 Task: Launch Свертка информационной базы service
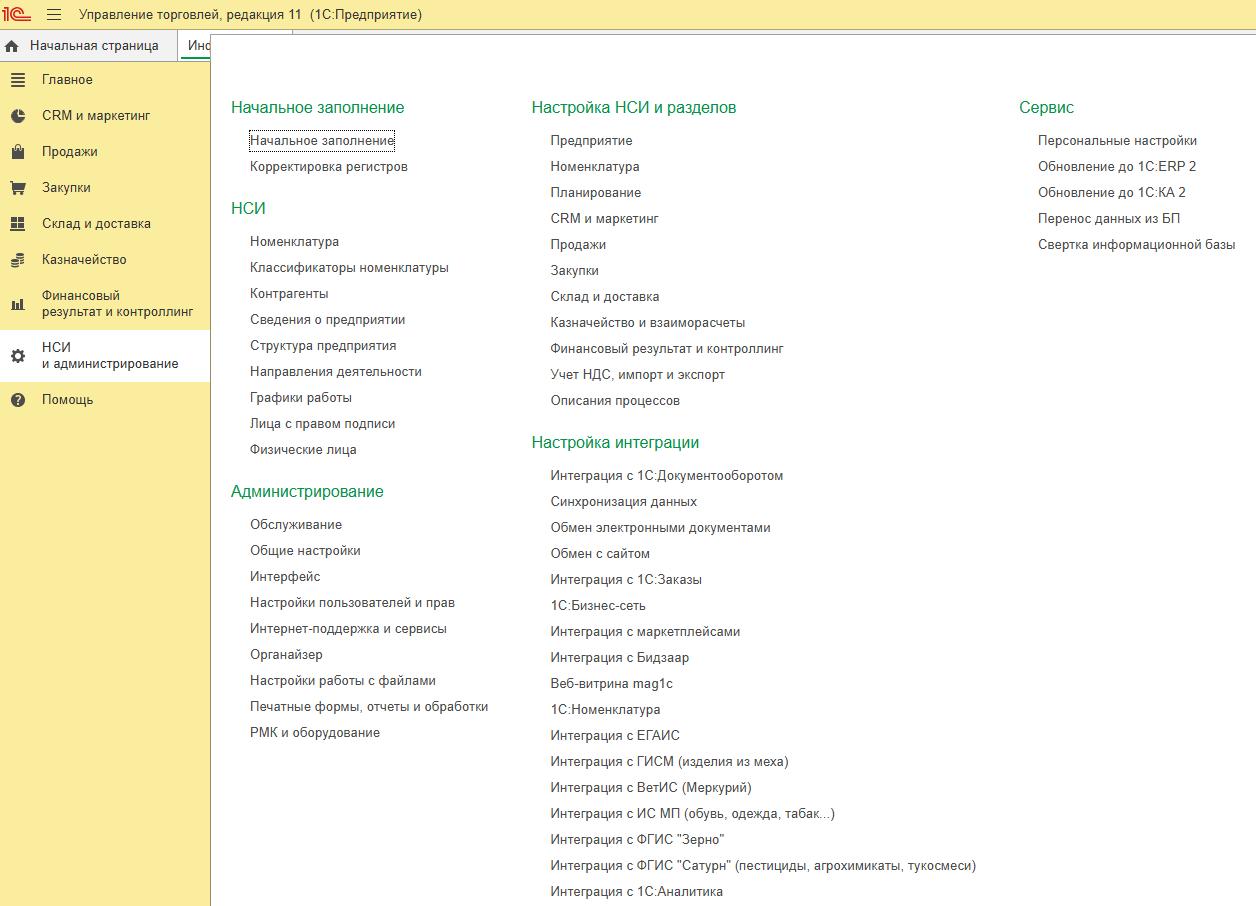pos(1136,245)
